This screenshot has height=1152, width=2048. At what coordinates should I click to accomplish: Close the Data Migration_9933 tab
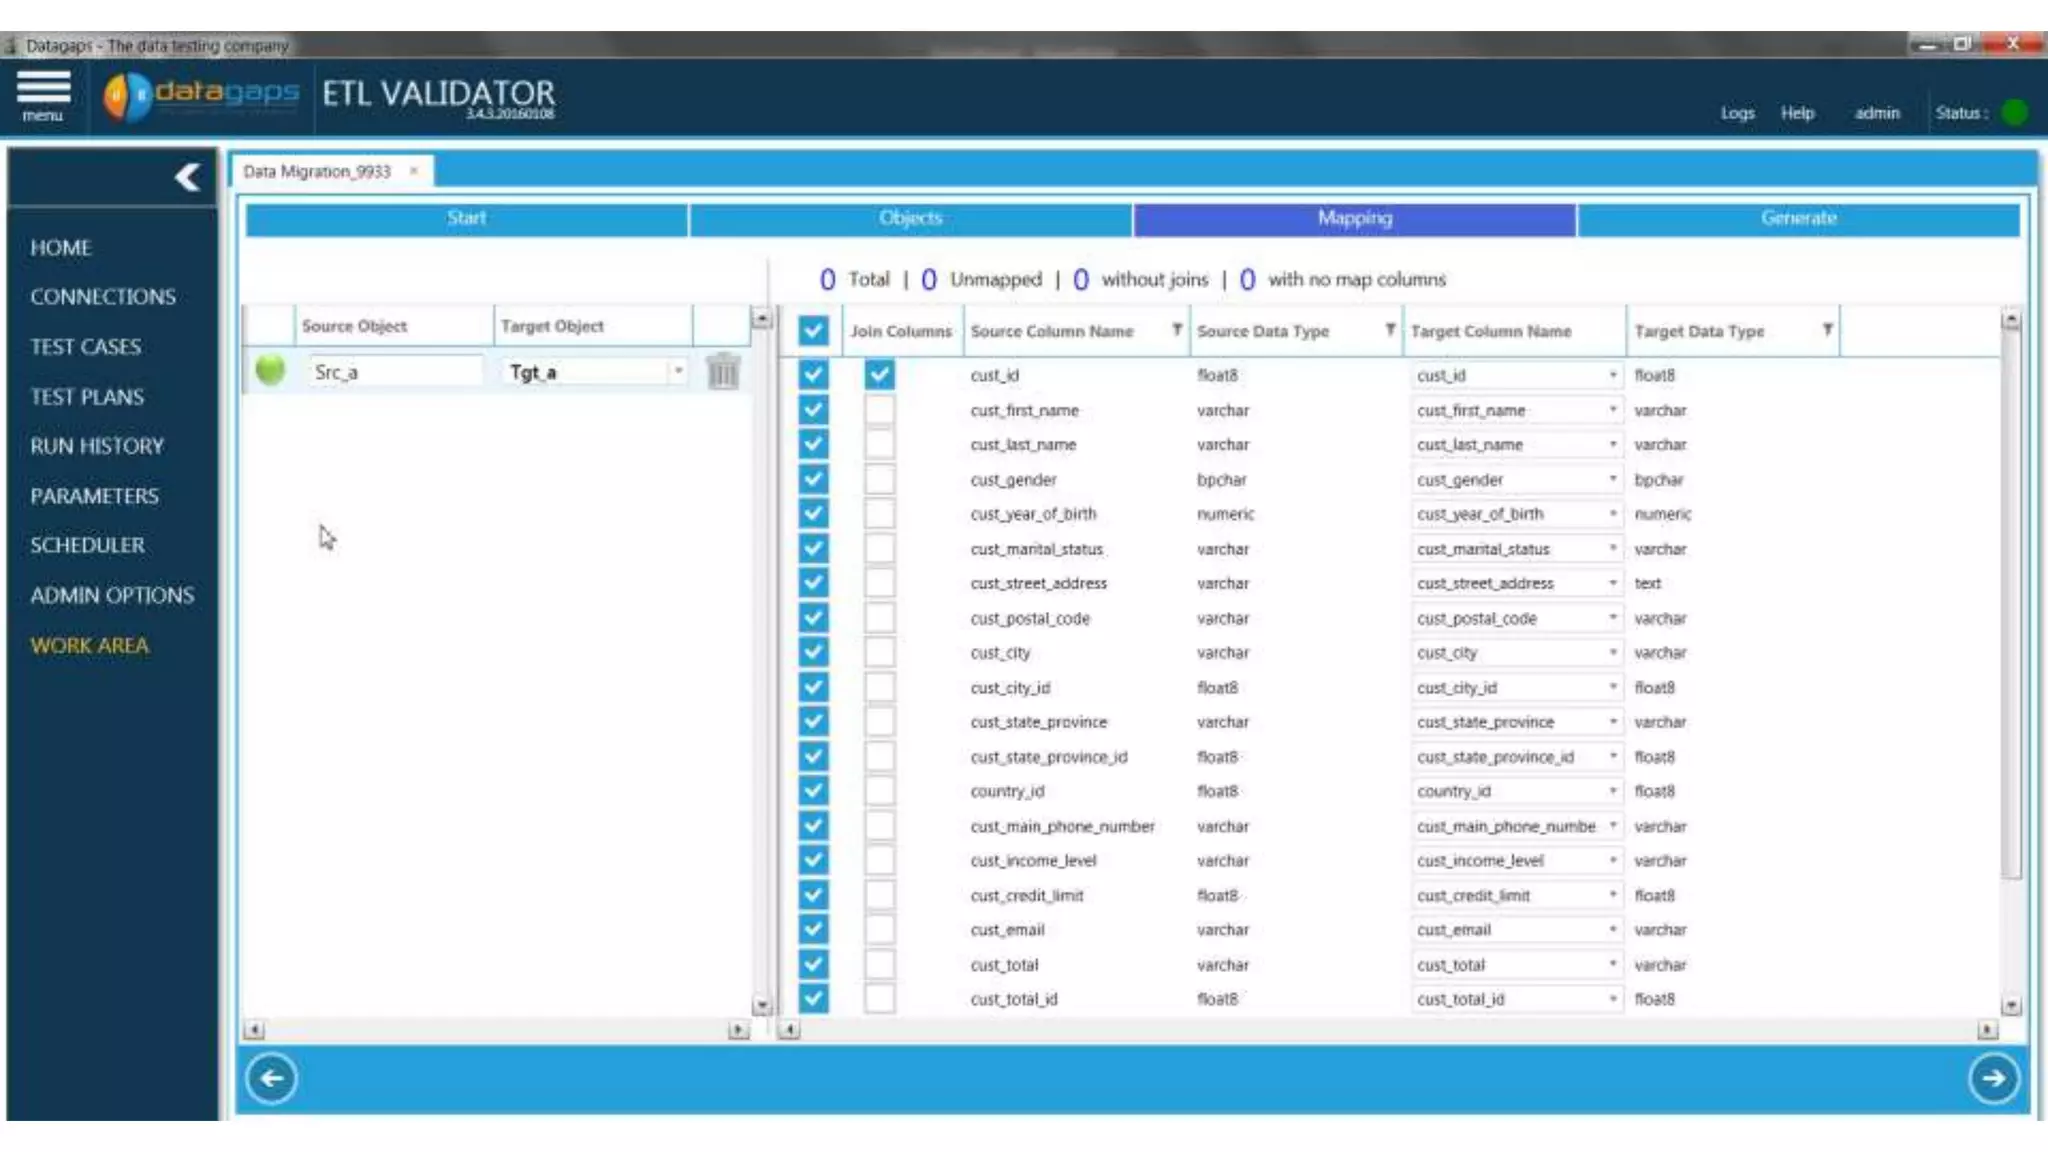414,171
